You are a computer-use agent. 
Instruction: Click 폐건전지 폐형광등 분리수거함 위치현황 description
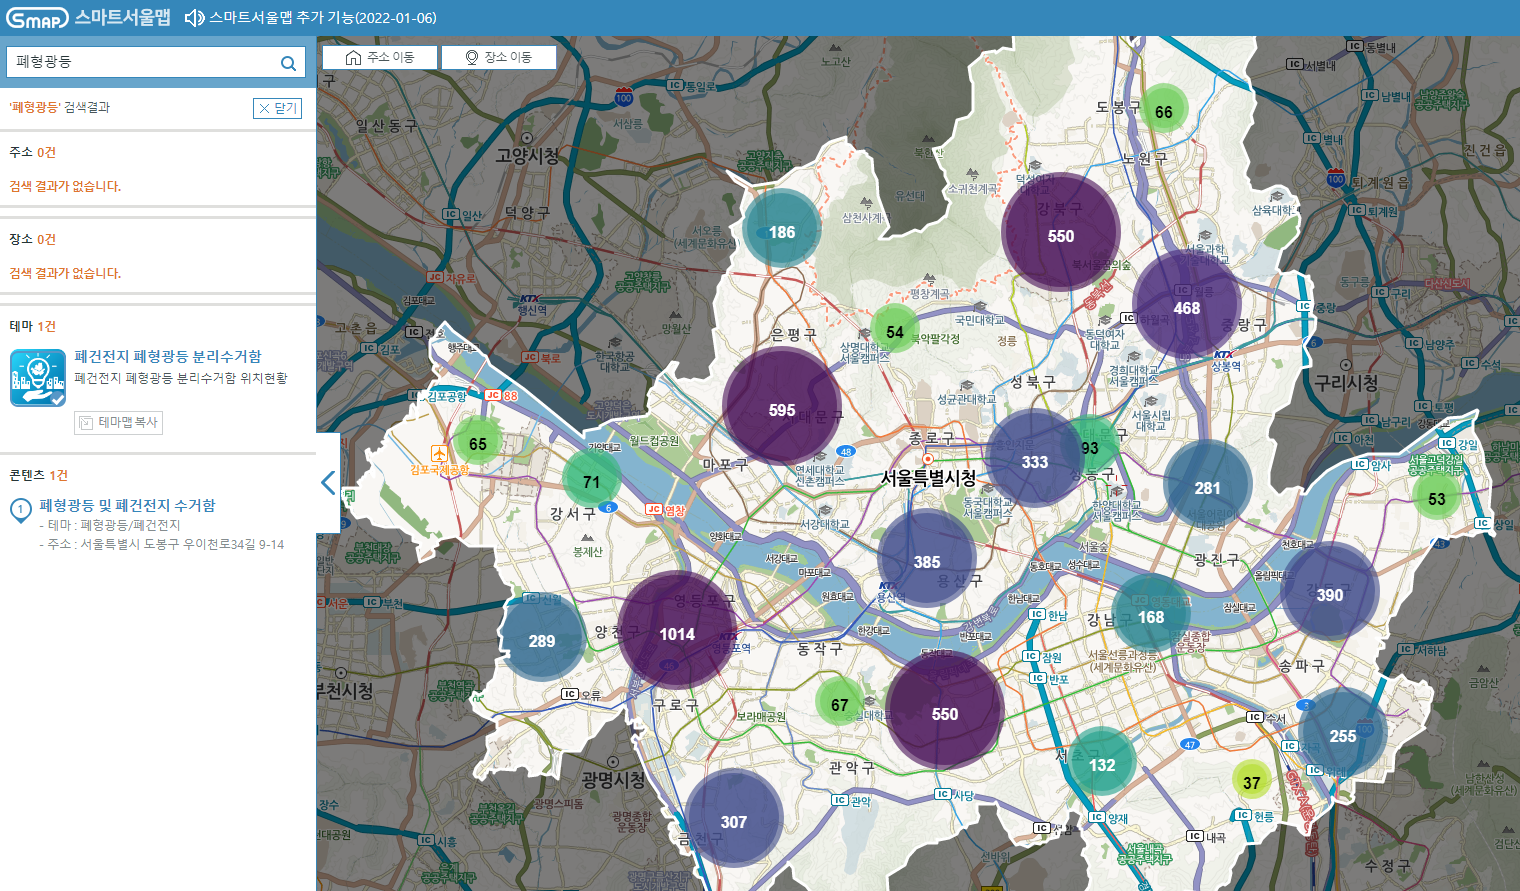coord(181,378)
